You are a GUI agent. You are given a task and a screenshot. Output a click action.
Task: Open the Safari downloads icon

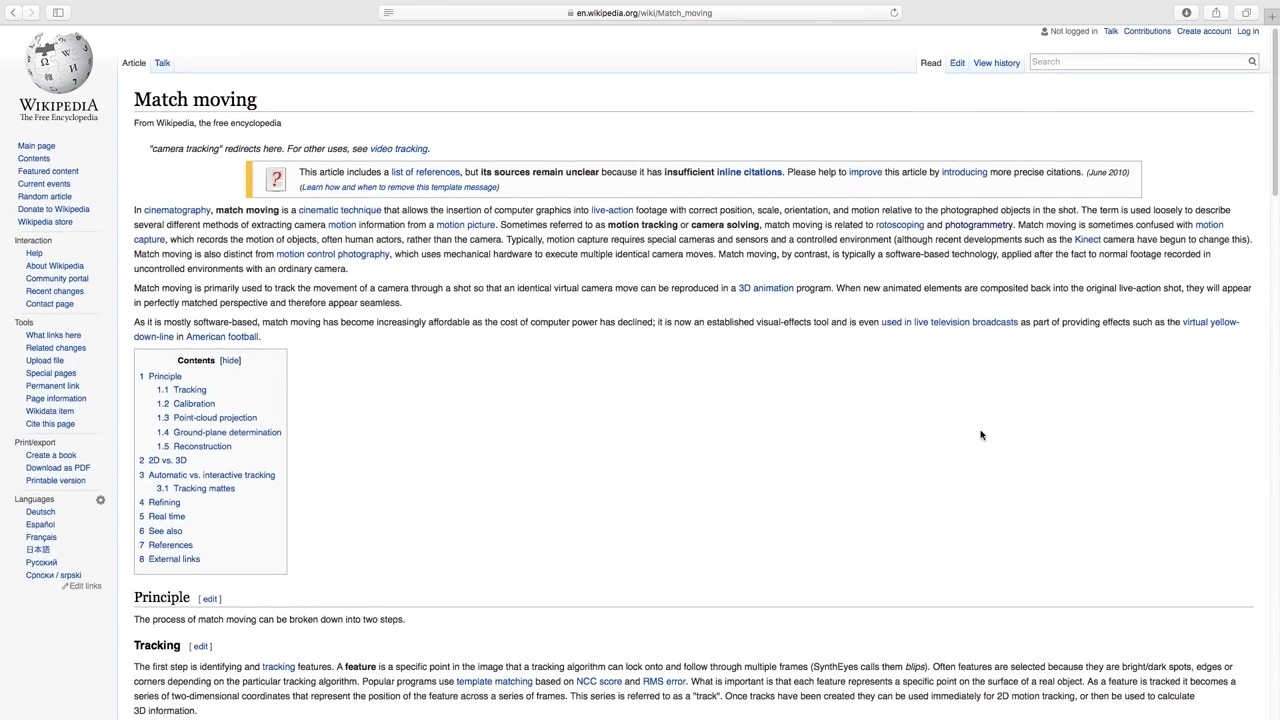click(x=1186, y=13)
